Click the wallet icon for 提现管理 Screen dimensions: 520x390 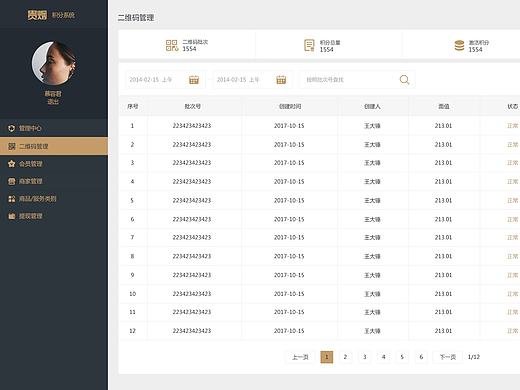coord(12,216)
